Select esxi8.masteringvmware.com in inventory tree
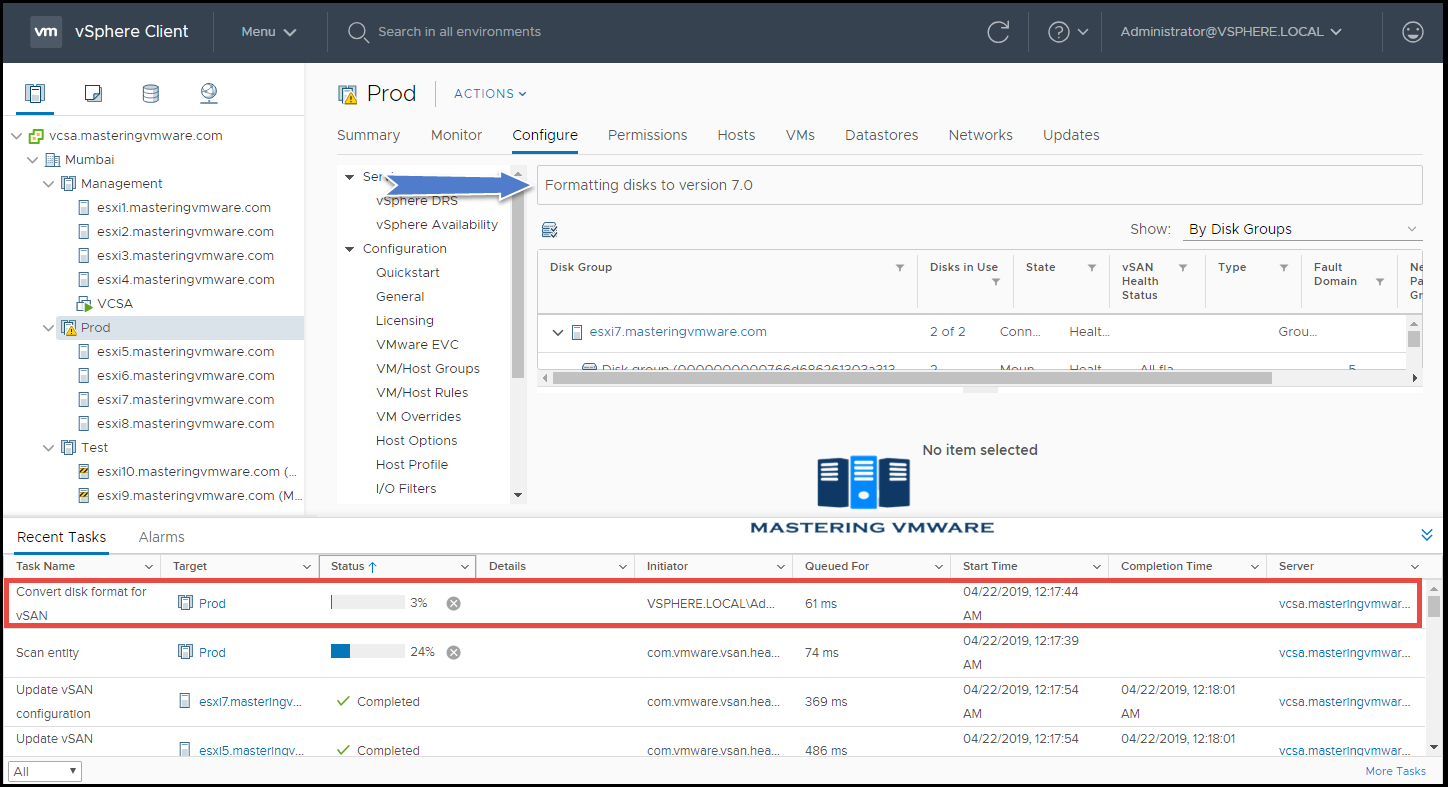This screenshot has height=787, width=1448. pos(186,424)
